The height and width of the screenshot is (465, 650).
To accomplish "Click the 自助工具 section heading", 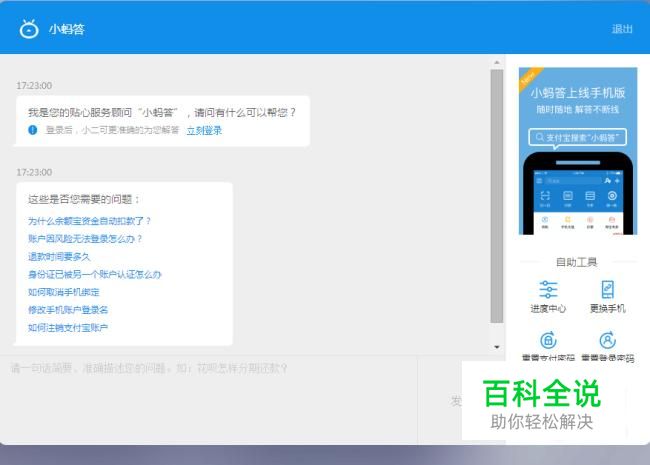I will (577, 262).
